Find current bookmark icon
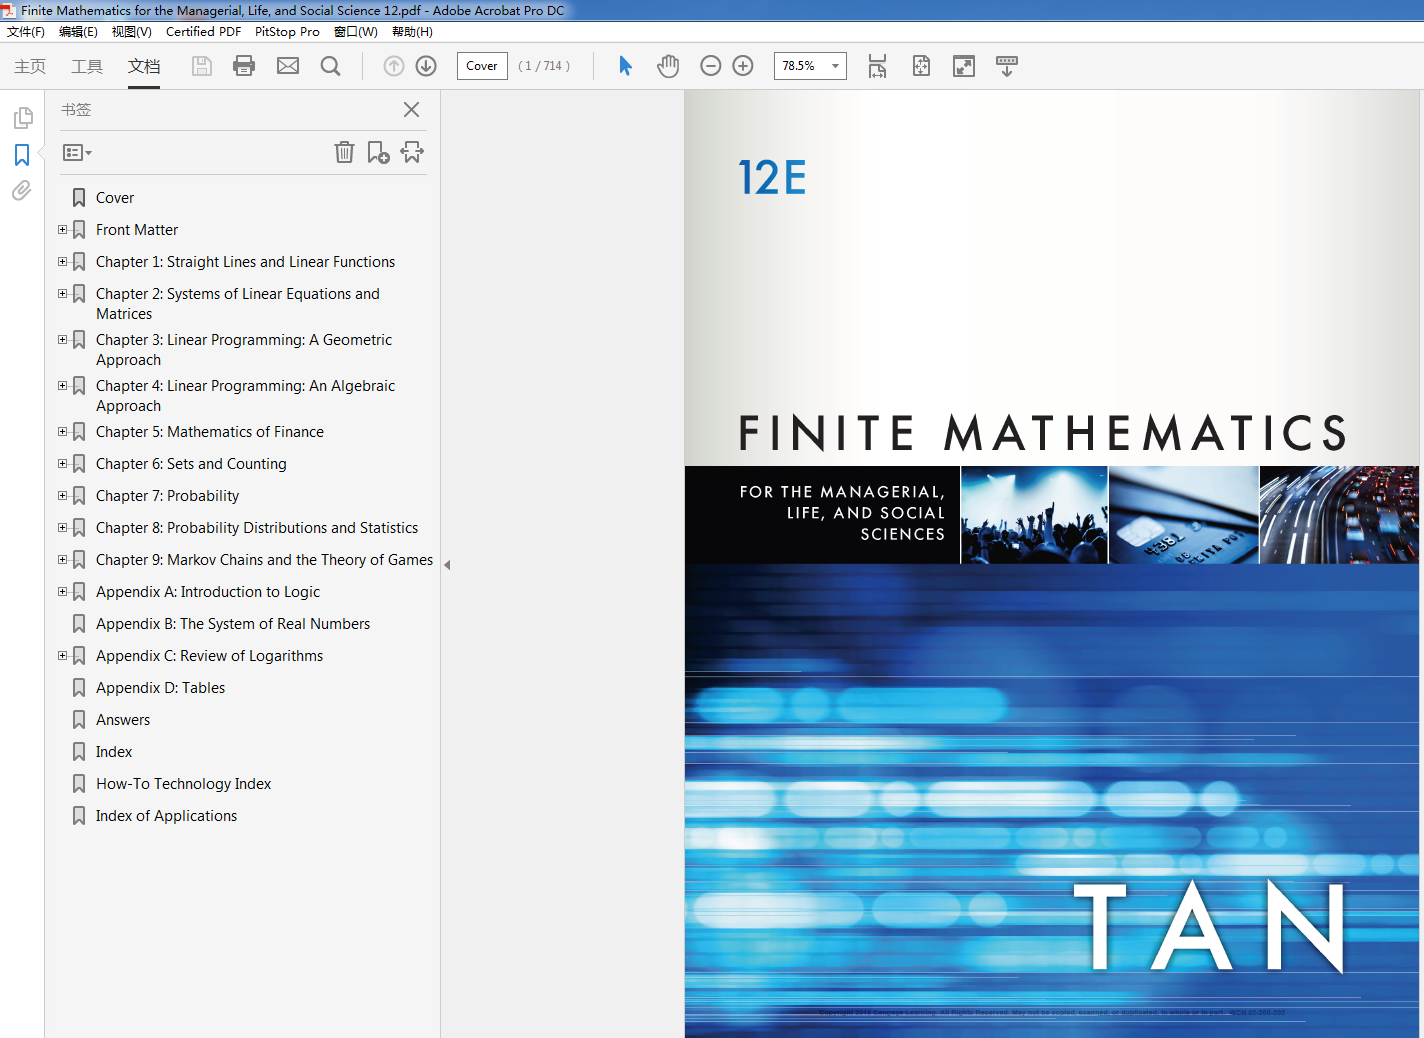 pyautogui.click(x=412, y=152)
